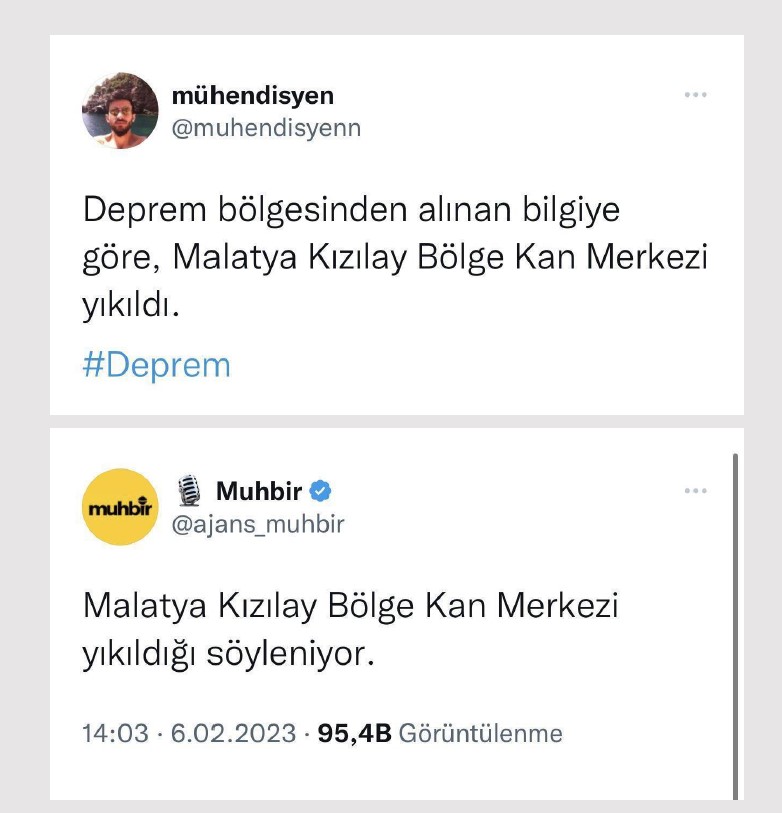The width and height of the screenshot is (782, 813).
Task: Click the Muhbir yellow logo avatar
Action: click(120, 506)
